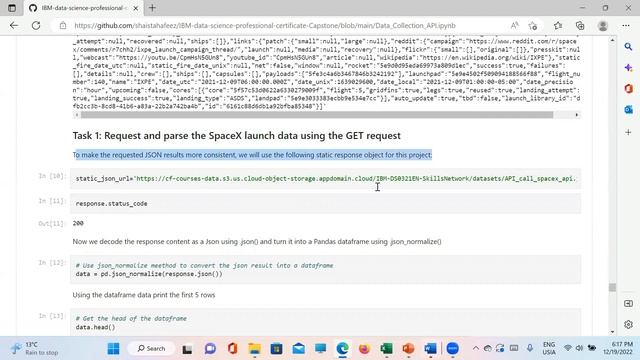Open Task View on the taskbar
640x360 pixels.
tap(187, 349)
